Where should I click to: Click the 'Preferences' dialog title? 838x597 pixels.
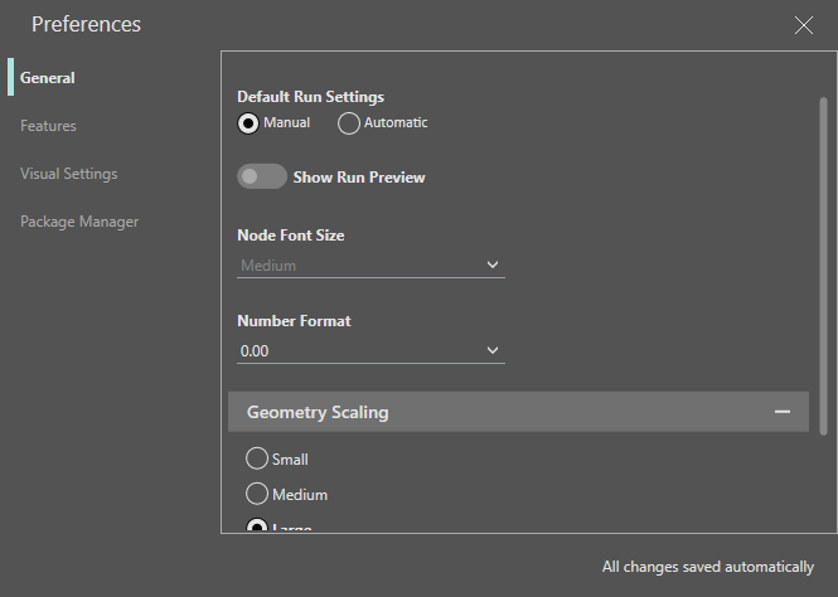click(86, 25)
